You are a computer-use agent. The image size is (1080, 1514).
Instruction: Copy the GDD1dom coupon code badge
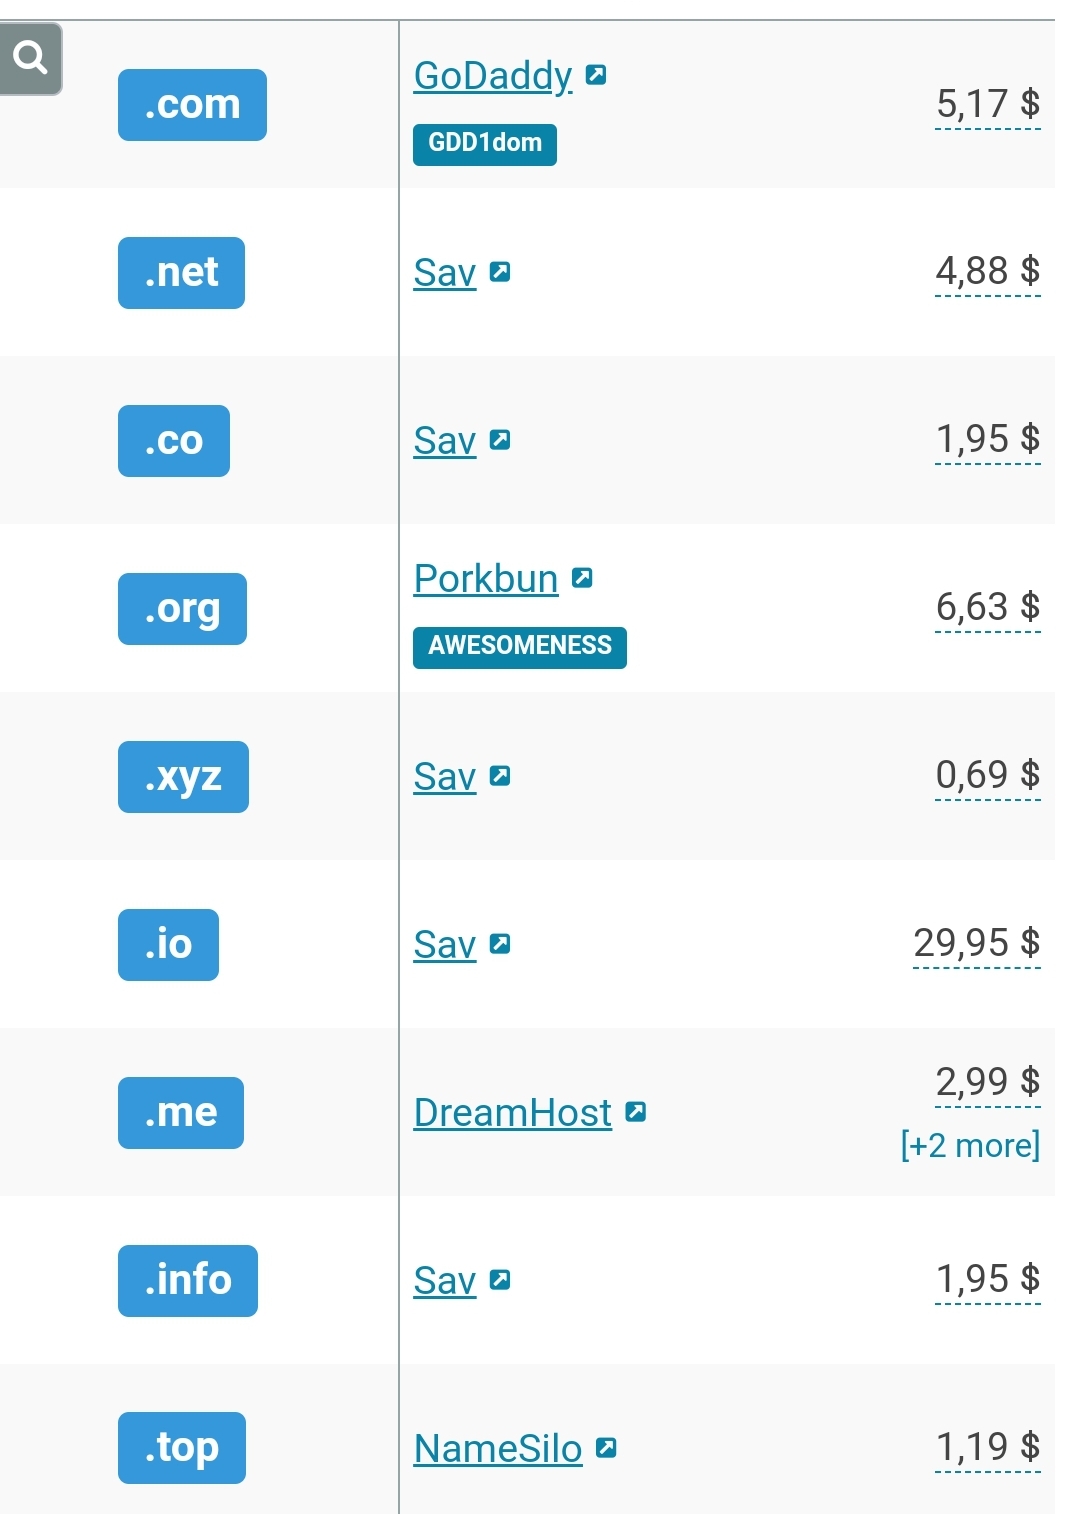485,144
